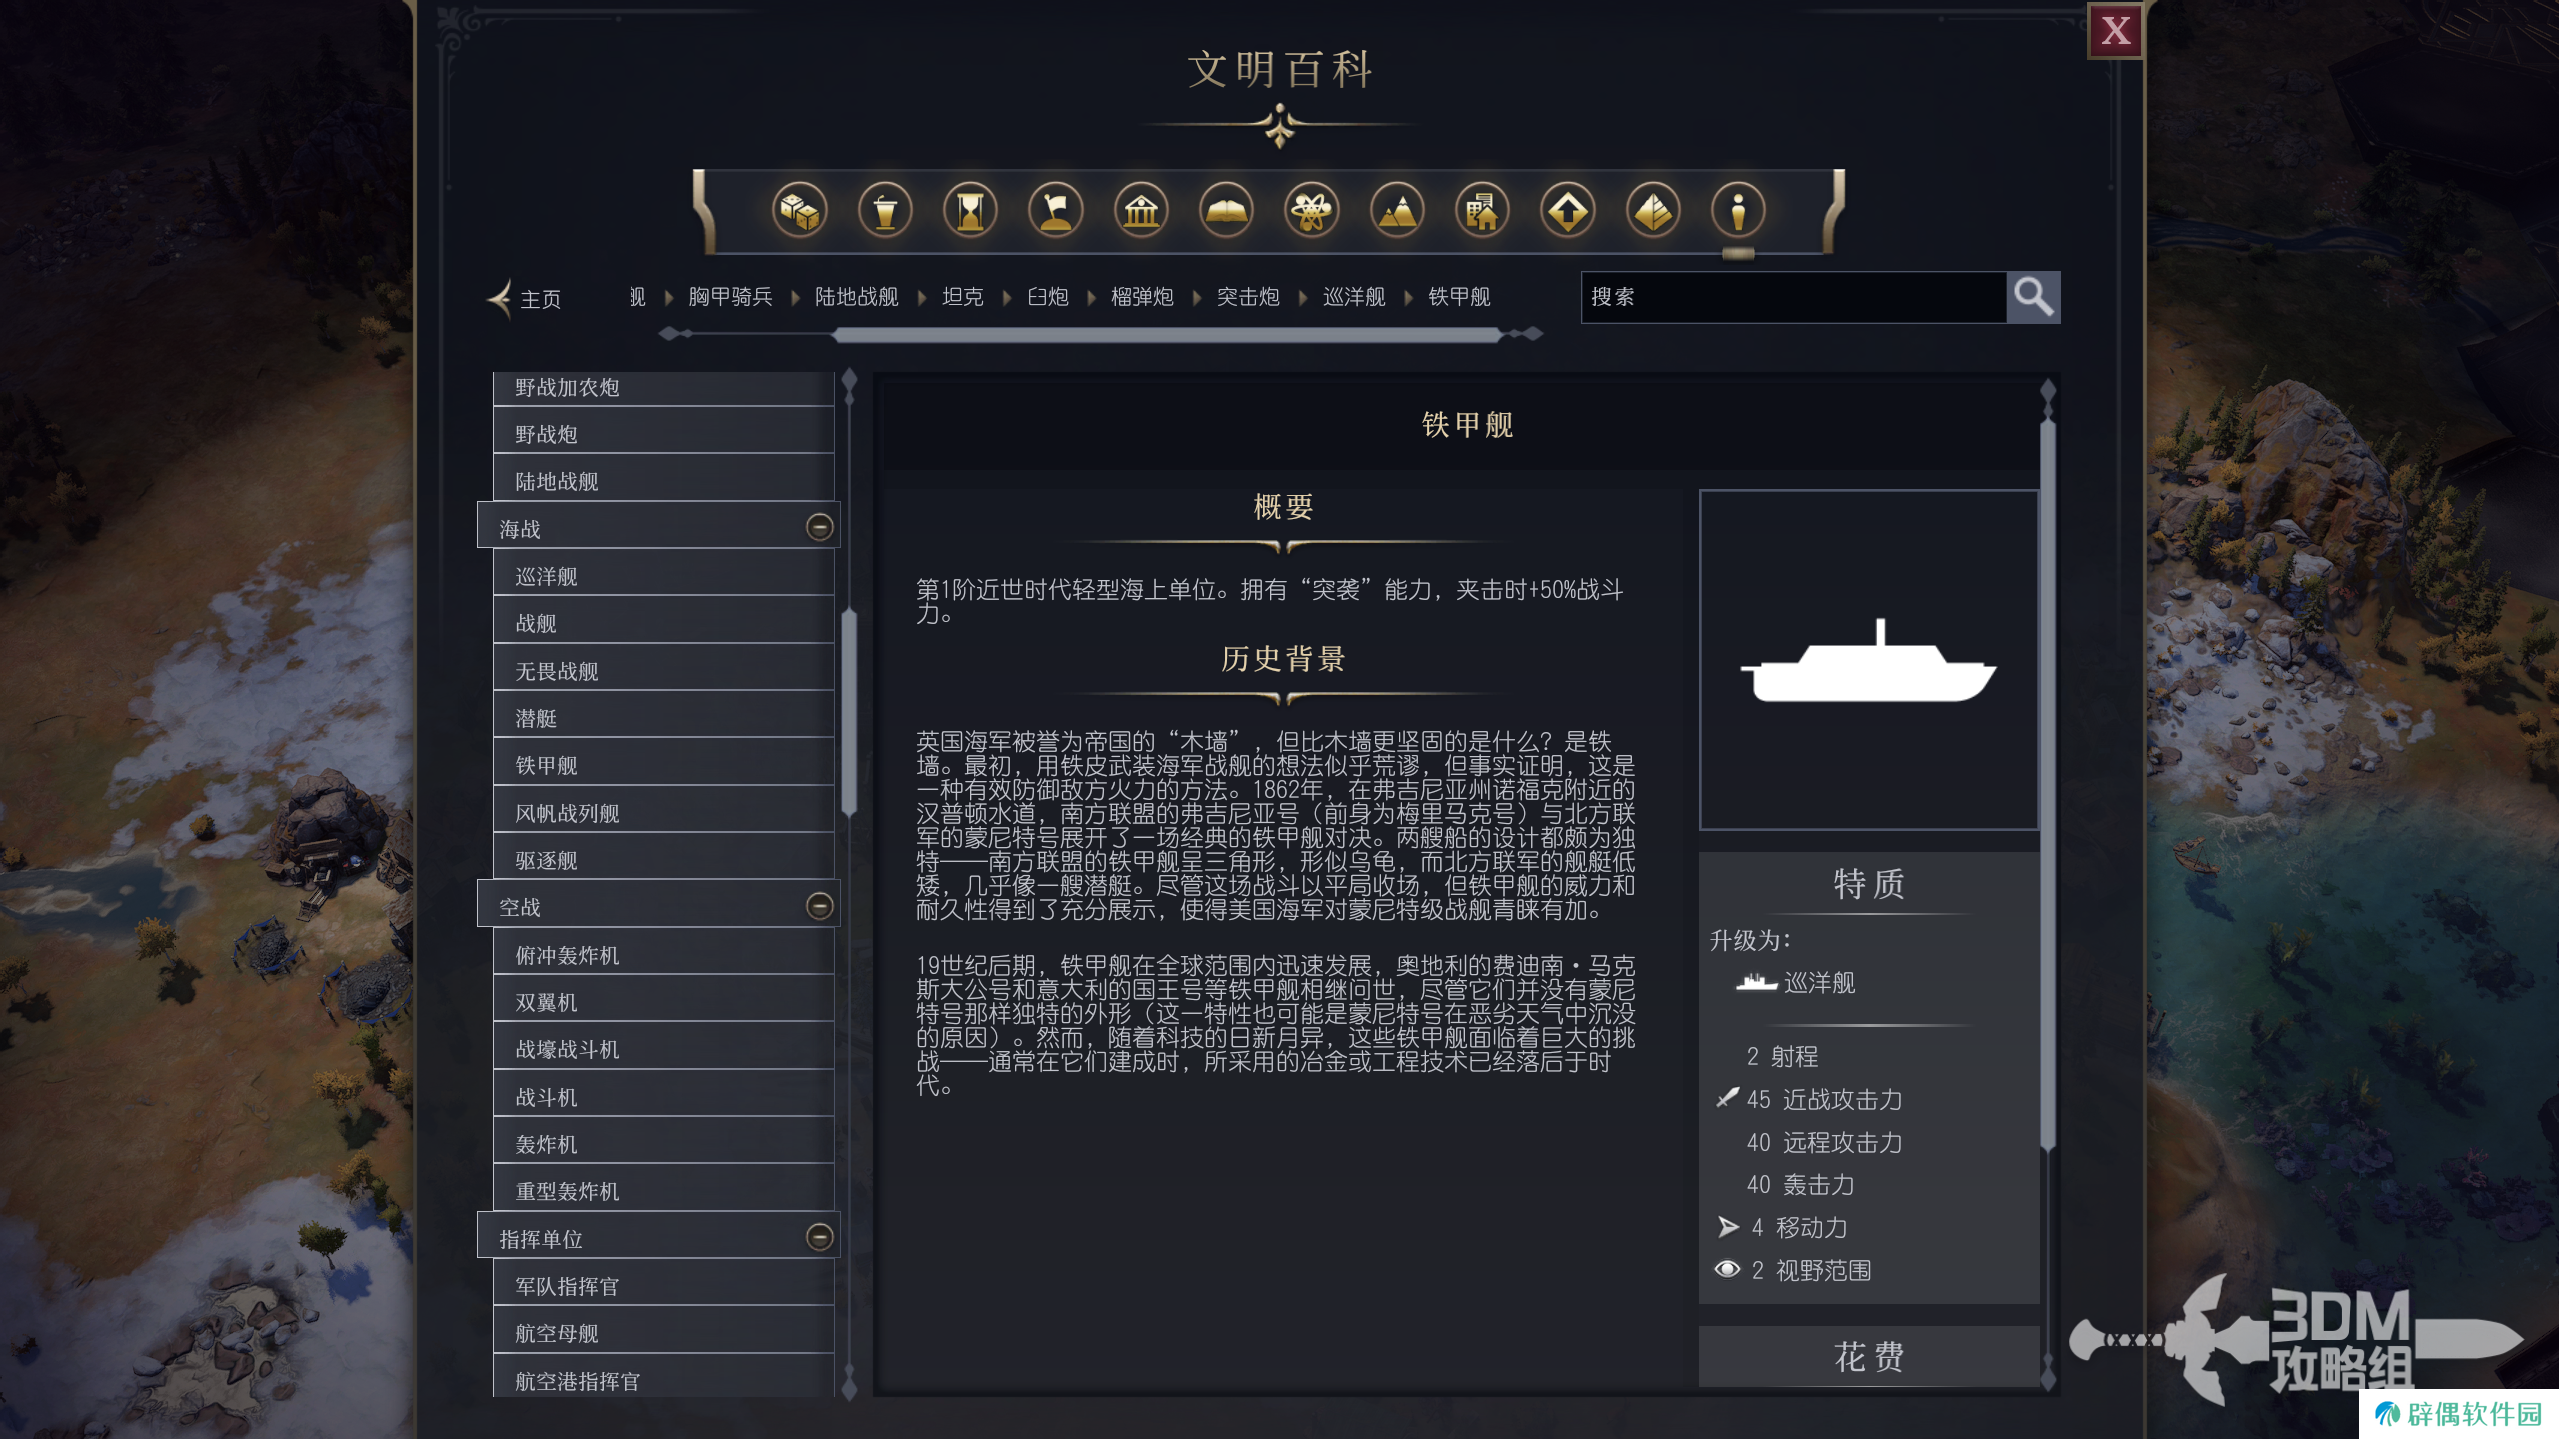Viewport: 2559px width, 1439px height.
Task: Click the 铁甲舰 ship silhouette thumbnail
Action: [x=1868, y=660]
